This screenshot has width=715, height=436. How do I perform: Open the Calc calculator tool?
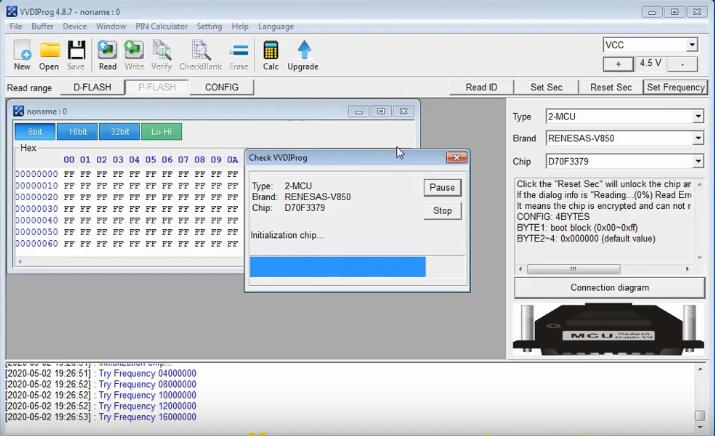point(270,55)
